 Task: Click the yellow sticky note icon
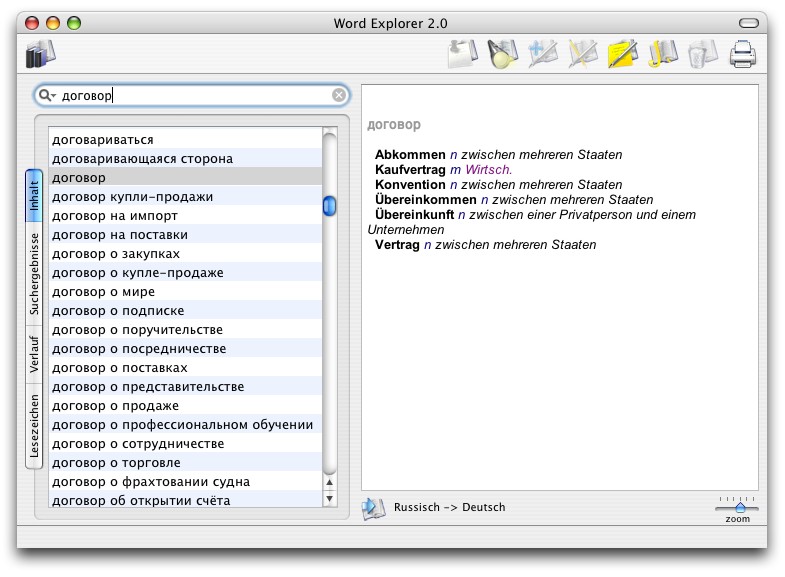tap(623, 54)
